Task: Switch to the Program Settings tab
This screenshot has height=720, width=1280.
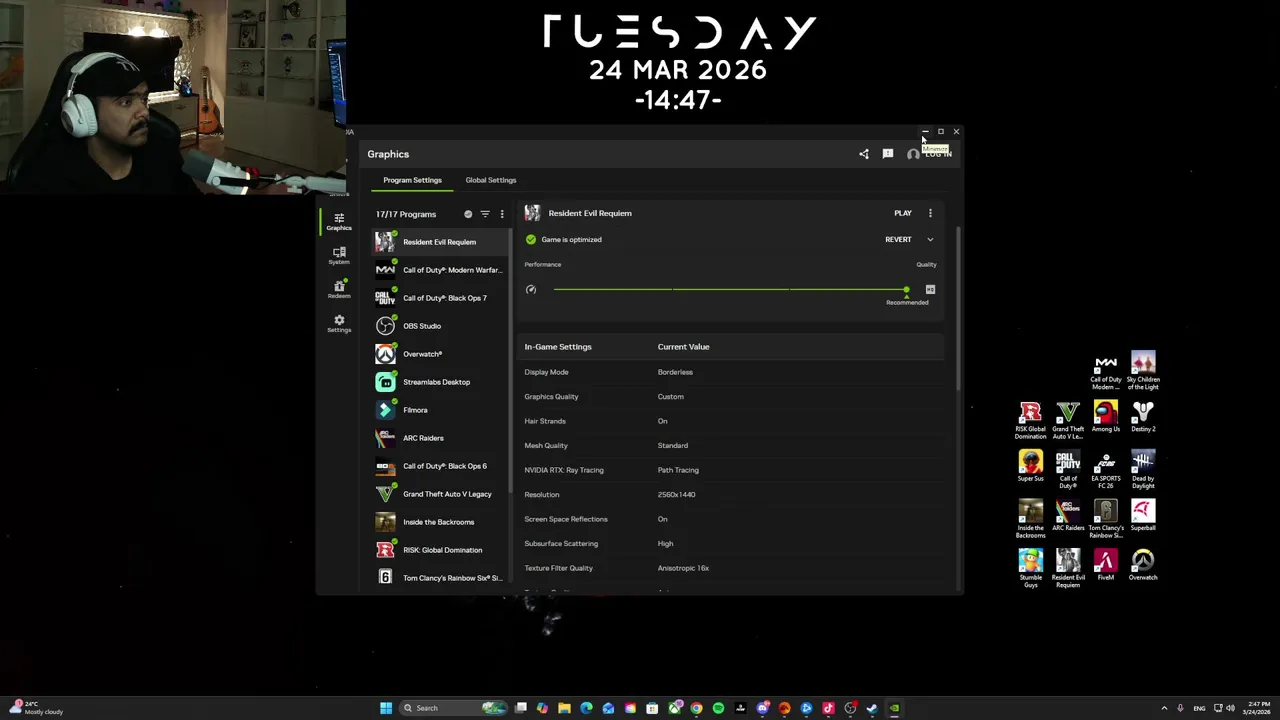Action: click(x=412, y=180)
